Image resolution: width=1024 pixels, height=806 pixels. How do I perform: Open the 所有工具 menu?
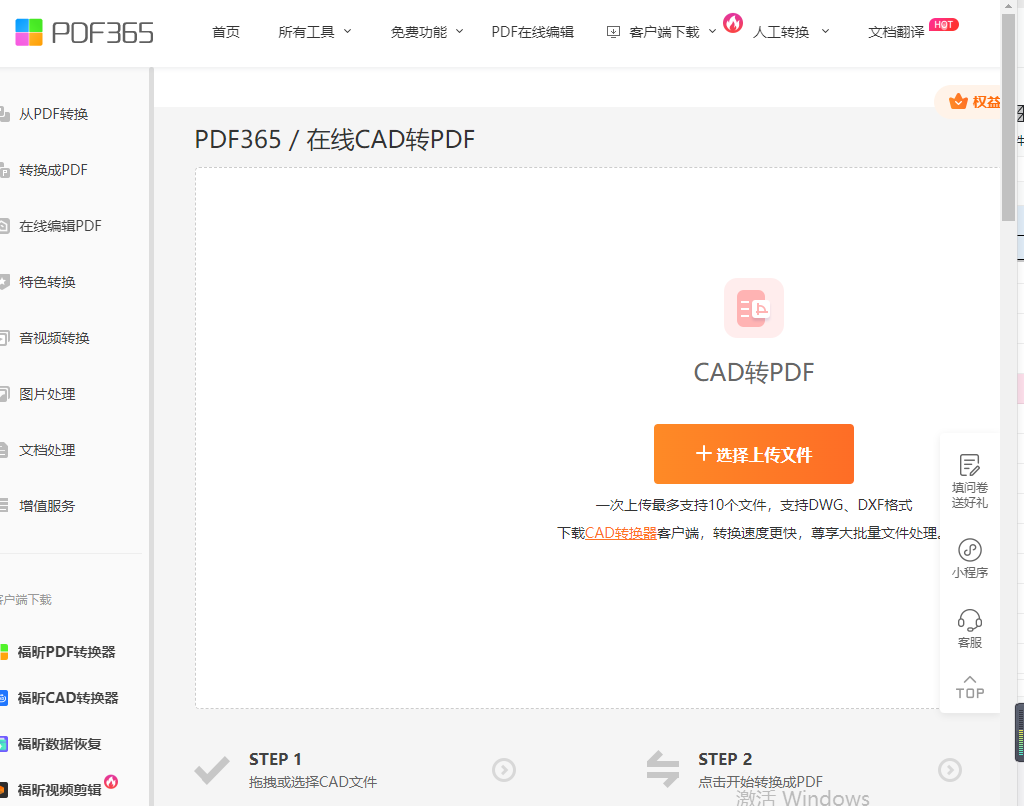click(x=306, y=32)
